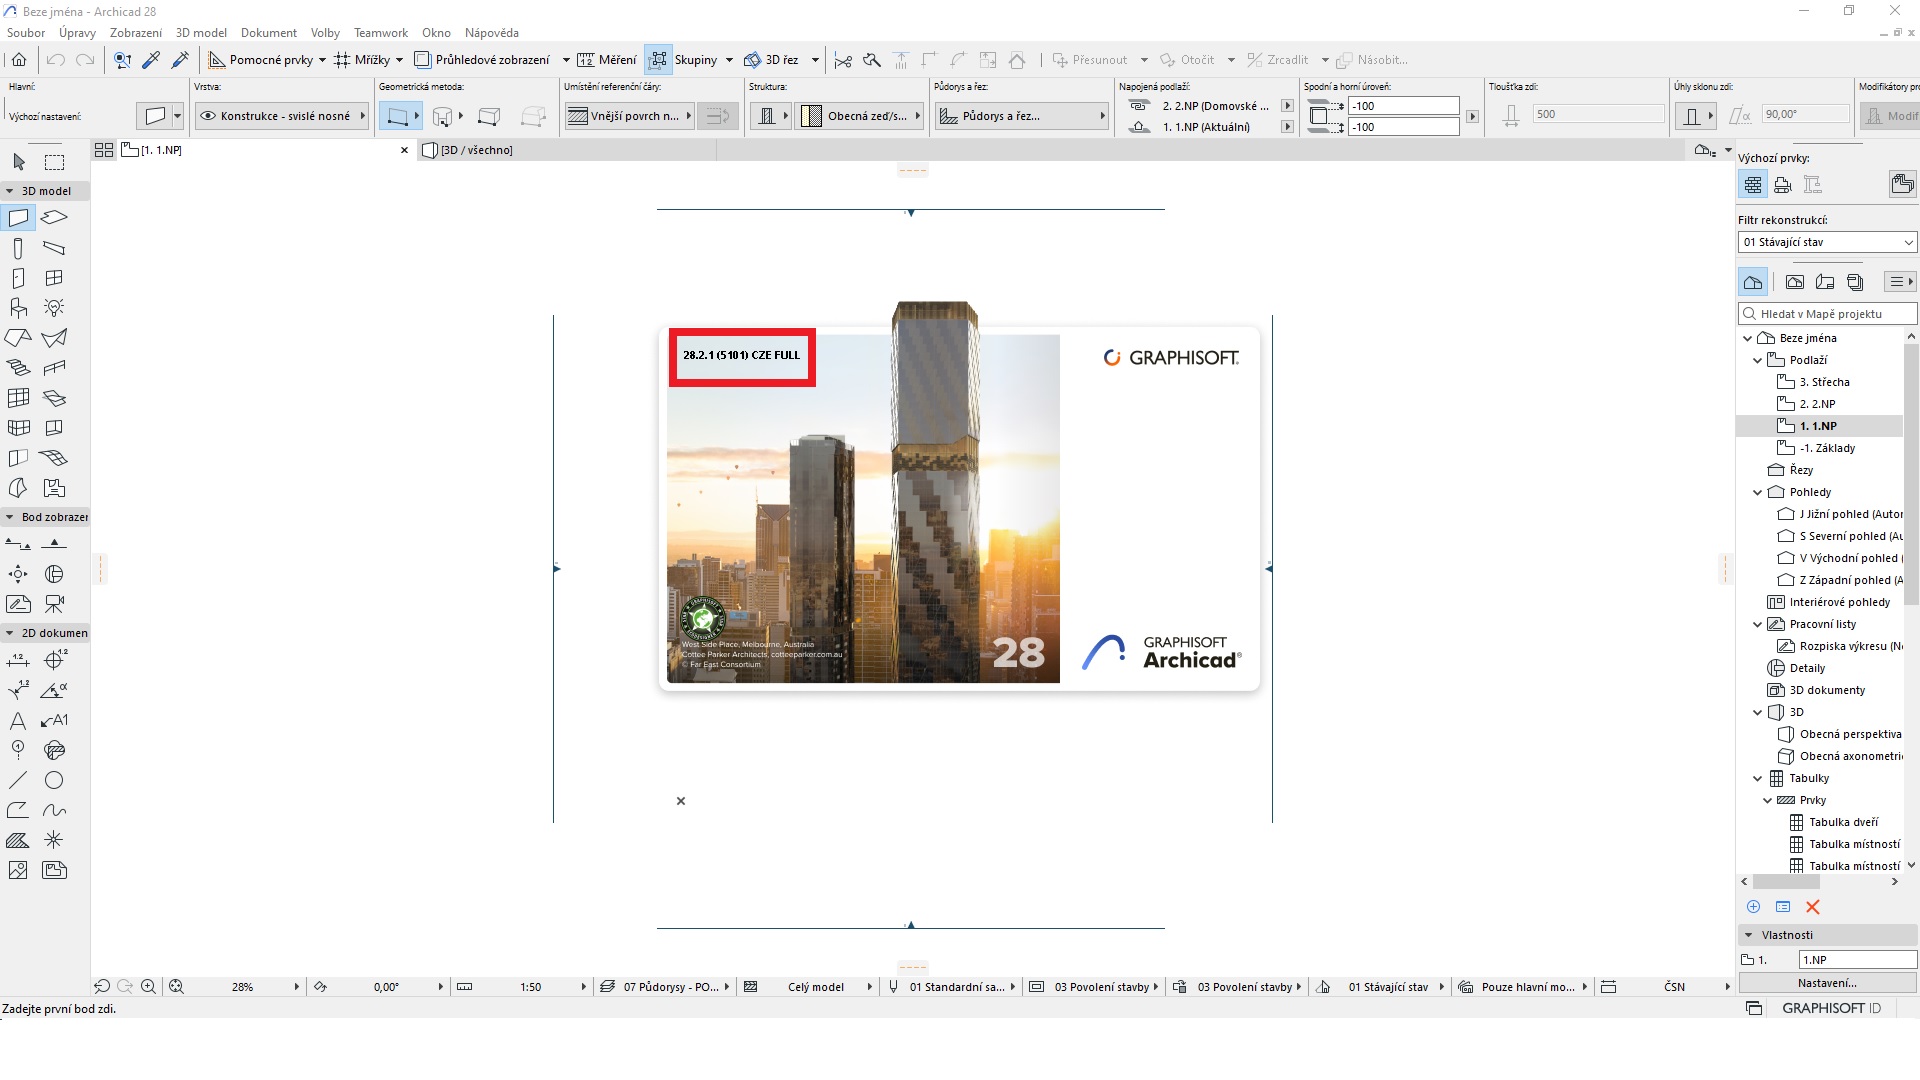Image resolution: width=1920 pixels, height=1080 pixels.
Task: Open the Find and Select tool
Action: click(x=122, y=60)
